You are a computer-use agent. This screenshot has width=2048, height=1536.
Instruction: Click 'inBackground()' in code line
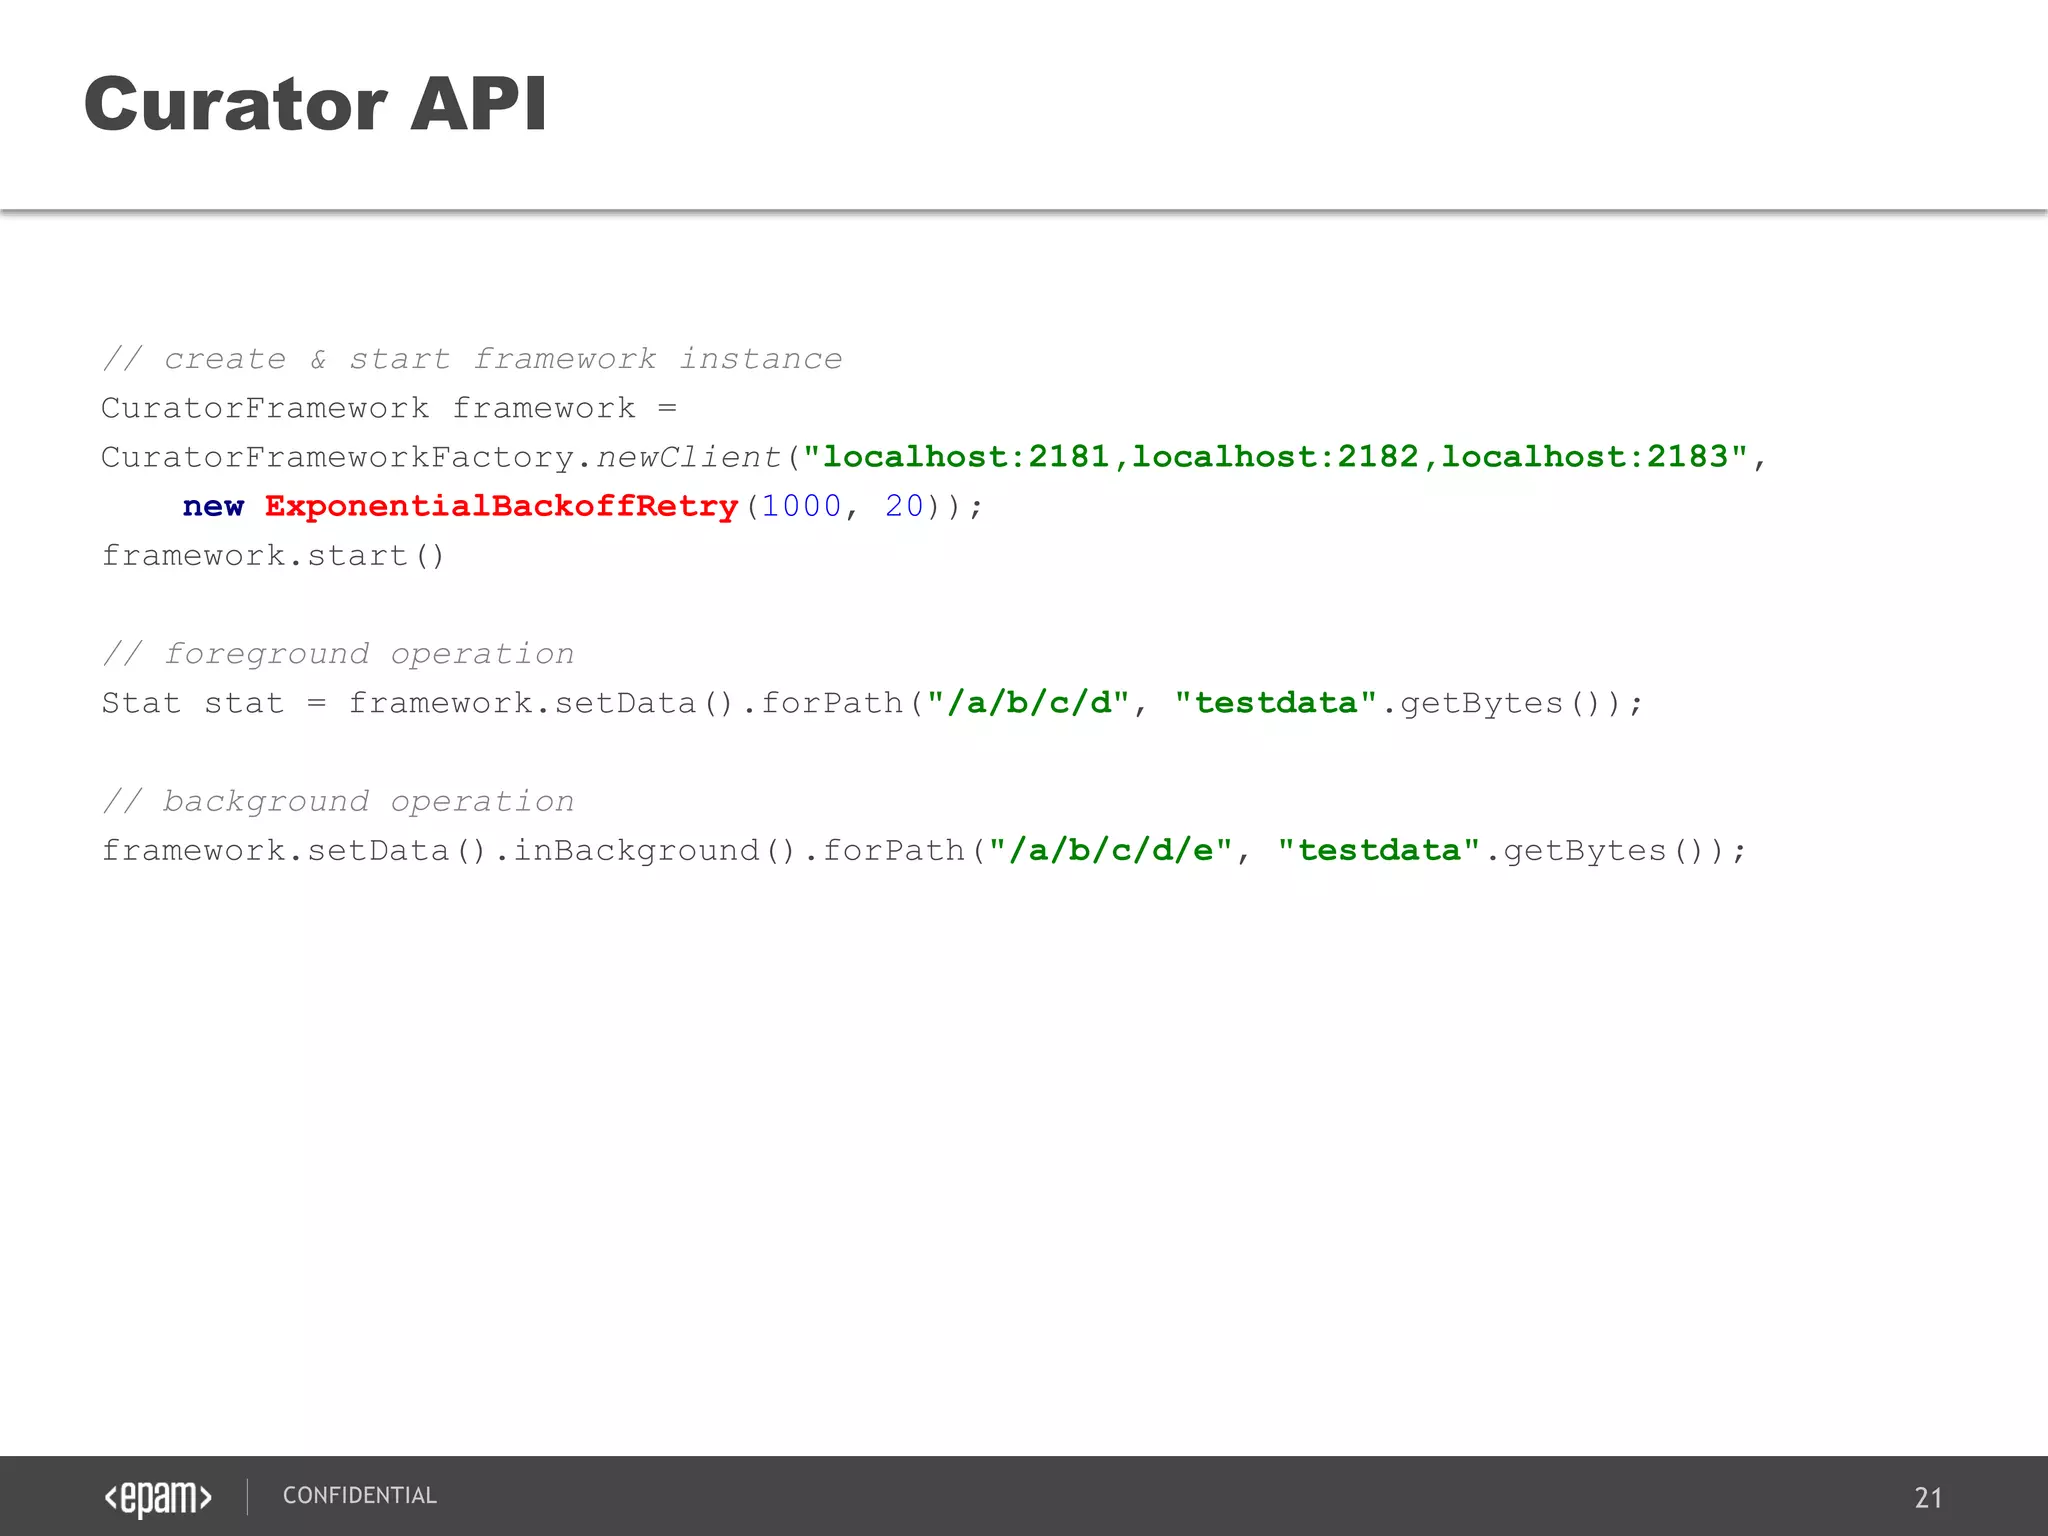pos(655,851)
